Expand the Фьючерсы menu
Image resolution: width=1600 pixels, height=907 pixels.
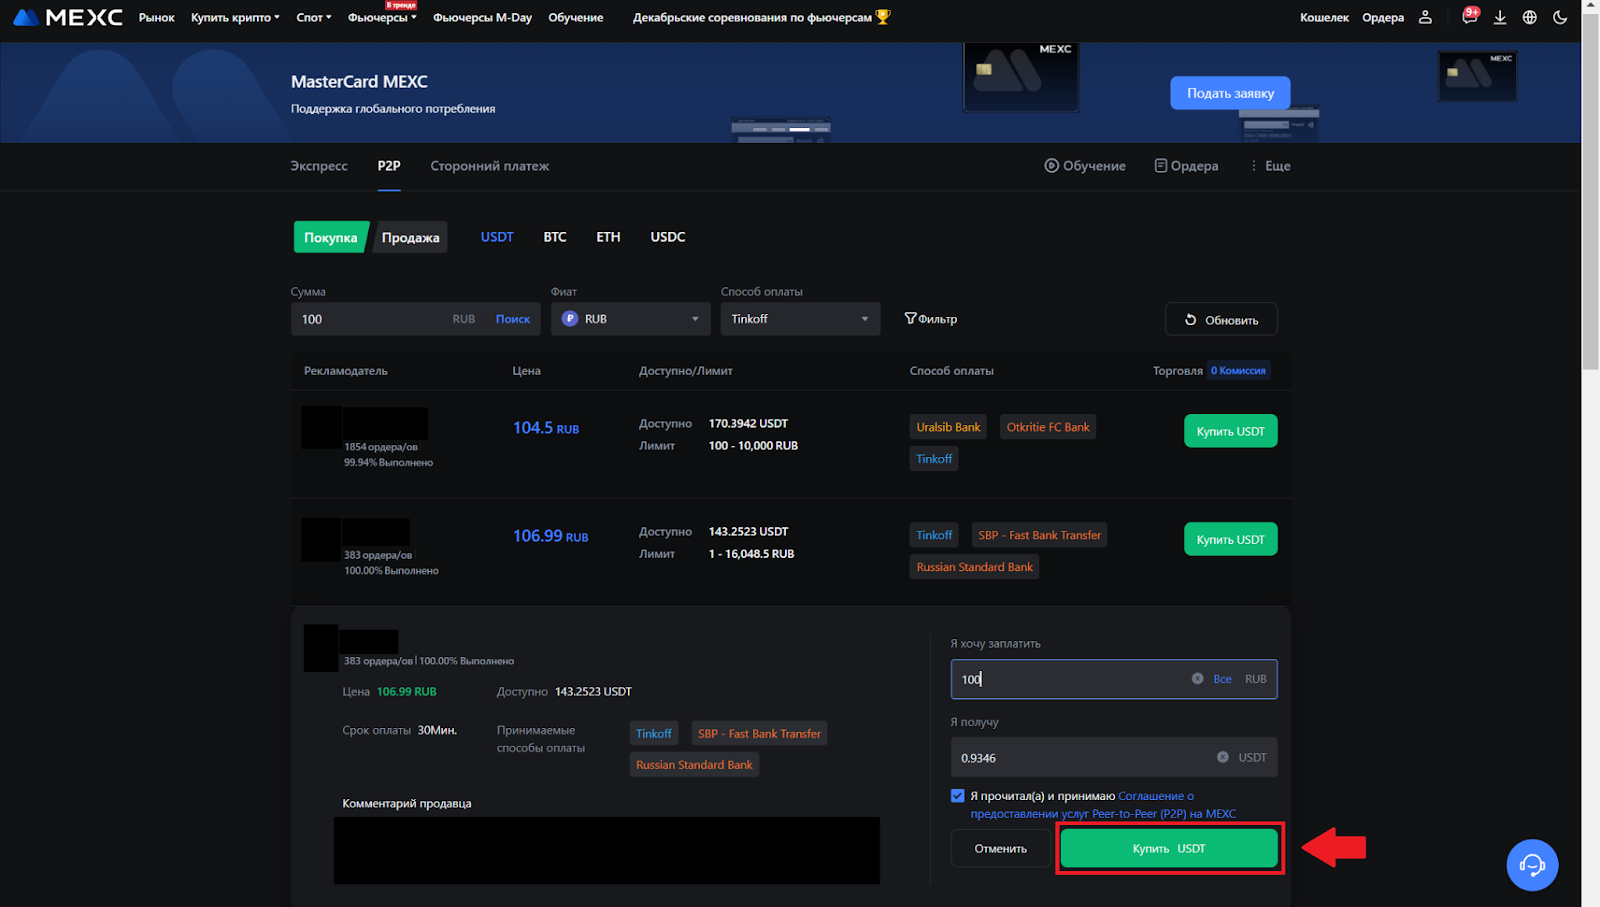point(382,17)
